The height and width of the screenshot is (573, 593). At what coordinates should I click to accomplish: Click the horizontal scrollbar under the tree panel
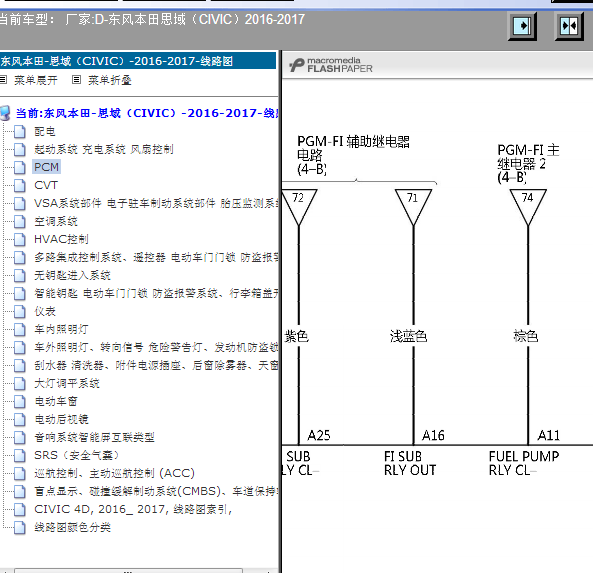tap(129, 570)
